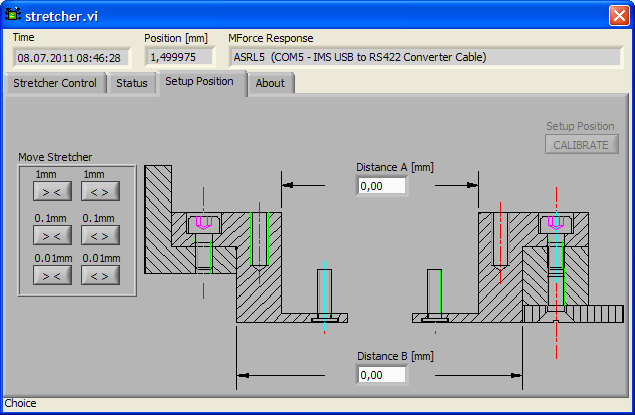Move stretcher outward by 1mm
Screen dimensions: 635x415
[100, 192]
